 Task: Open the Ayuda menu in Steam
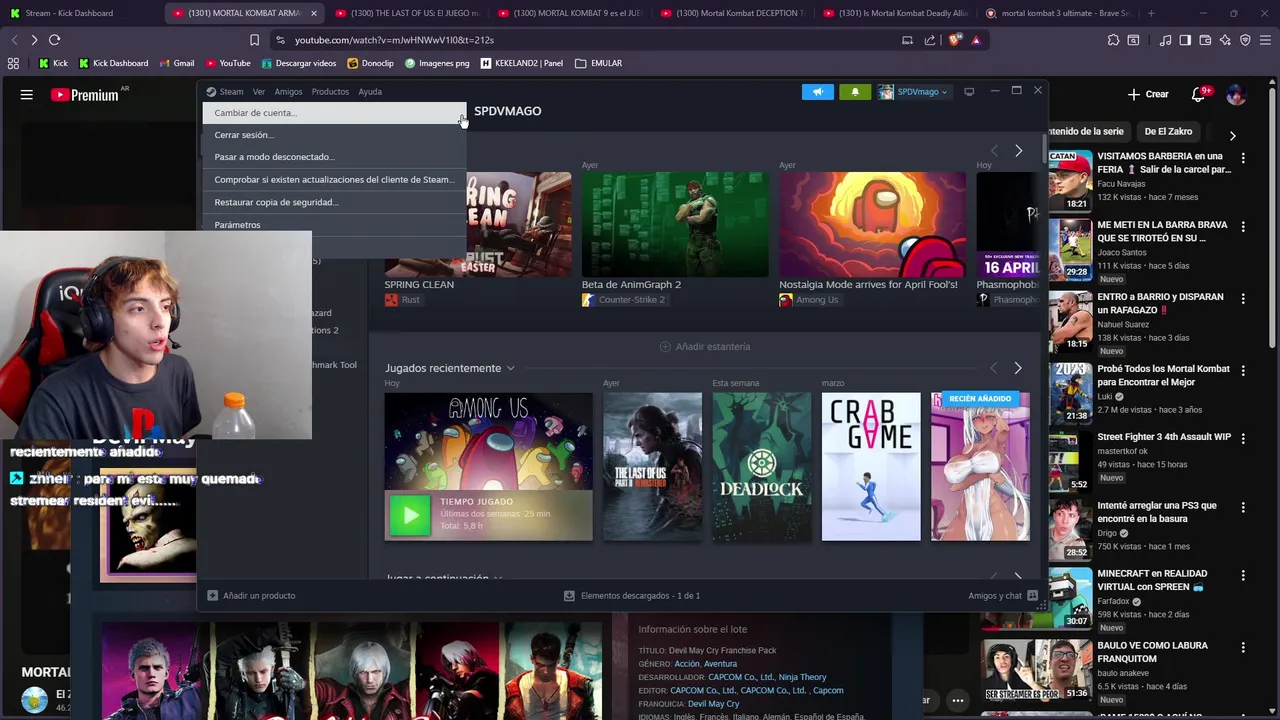(370, 92)
